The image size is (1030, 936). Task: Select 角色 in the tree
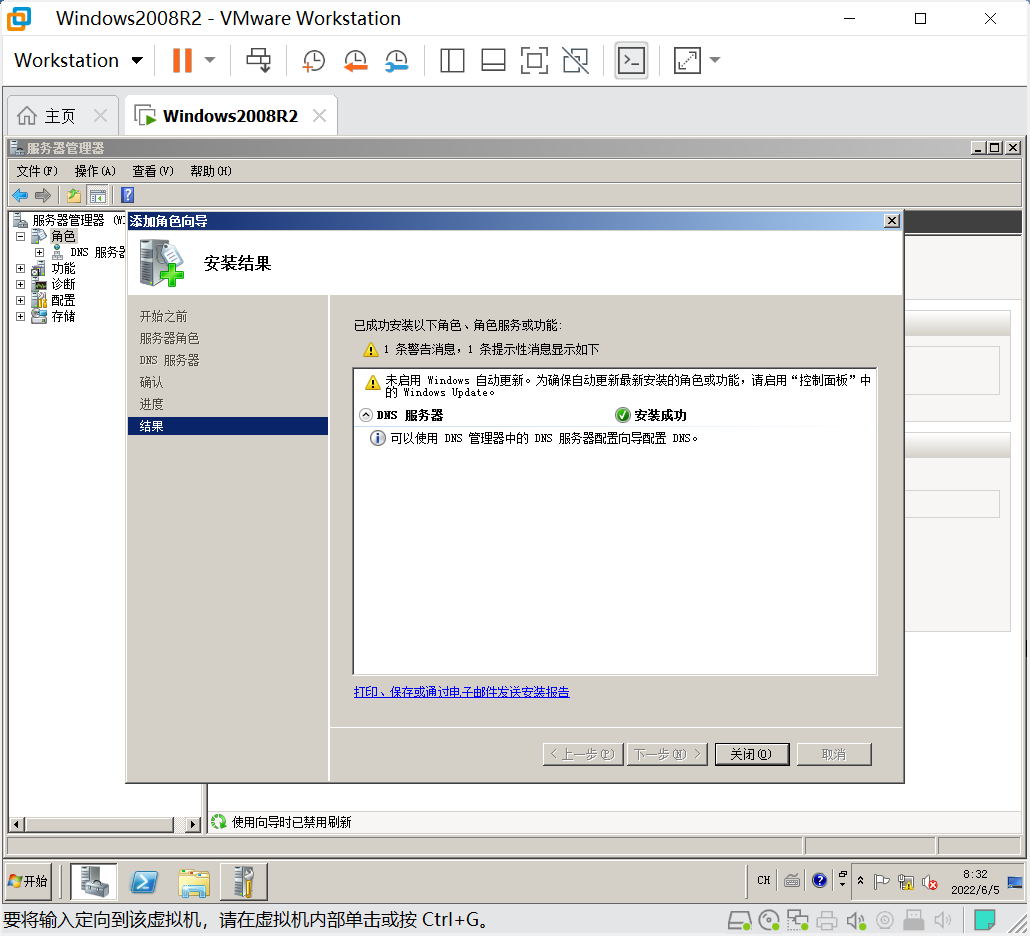pyautogui.click(x=63, y=236)
